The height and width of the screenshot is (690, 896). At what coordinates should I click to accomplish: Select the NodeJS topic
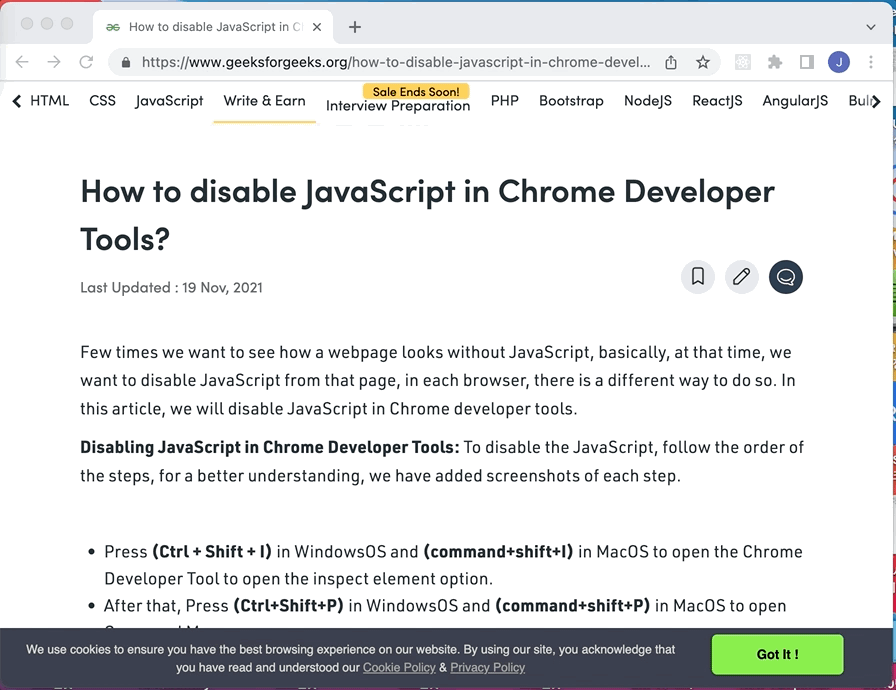pos(647,101)
